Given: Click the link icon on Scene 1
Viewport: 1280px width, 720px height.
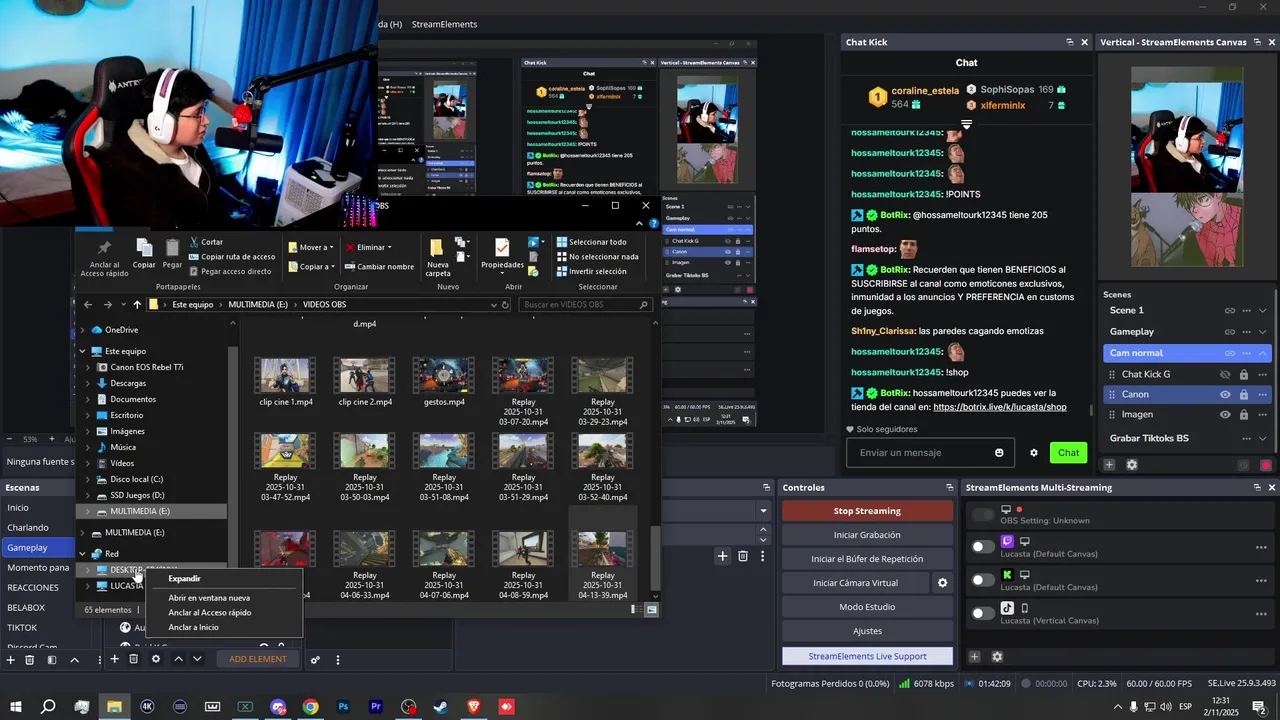Looking at the screenshot, I should coord(1230,311).
